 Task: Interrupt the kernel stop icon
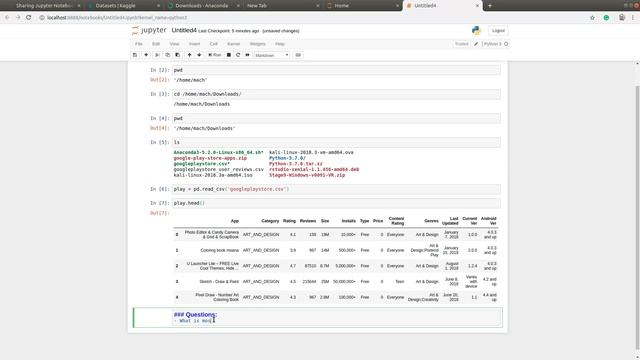229,55
